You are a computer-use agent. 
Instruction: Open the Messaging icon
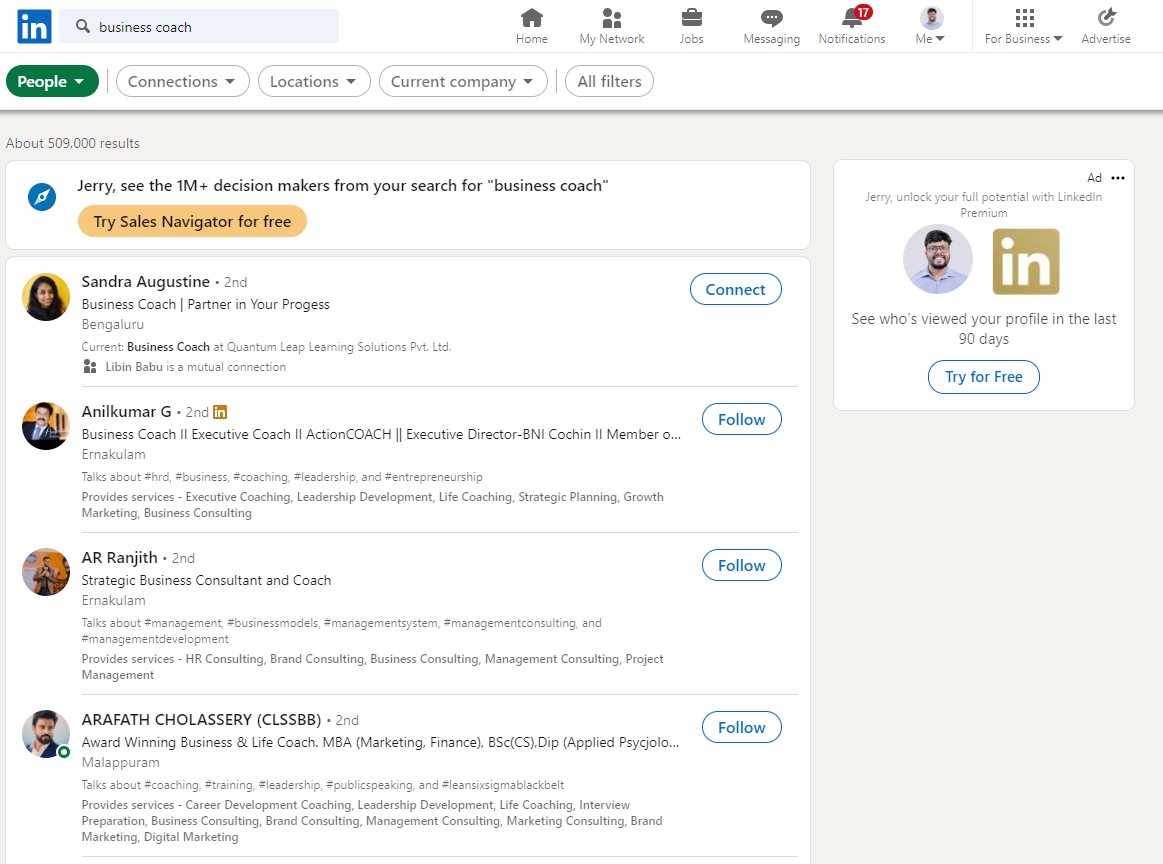click(771, 25)
